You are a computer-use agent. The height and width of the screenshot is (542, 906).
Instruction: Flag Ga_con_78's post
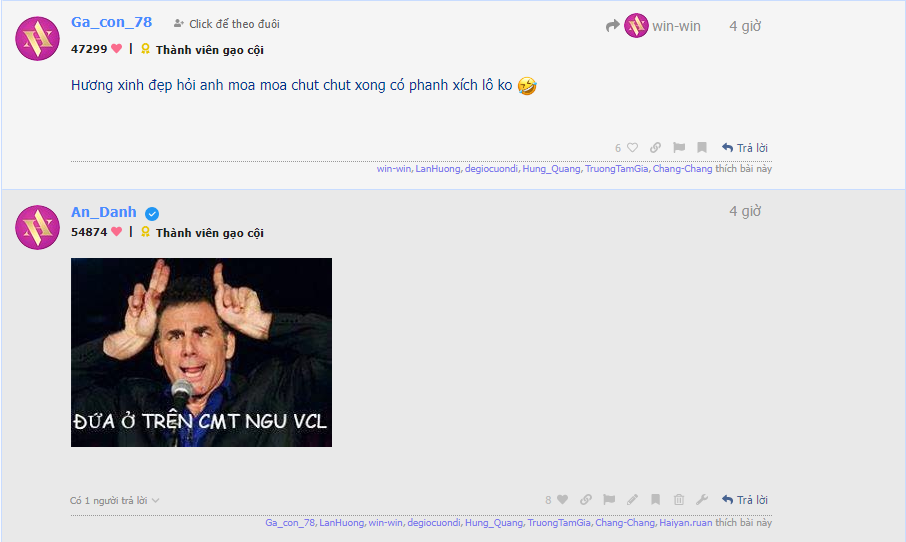[x=679, y=148]
